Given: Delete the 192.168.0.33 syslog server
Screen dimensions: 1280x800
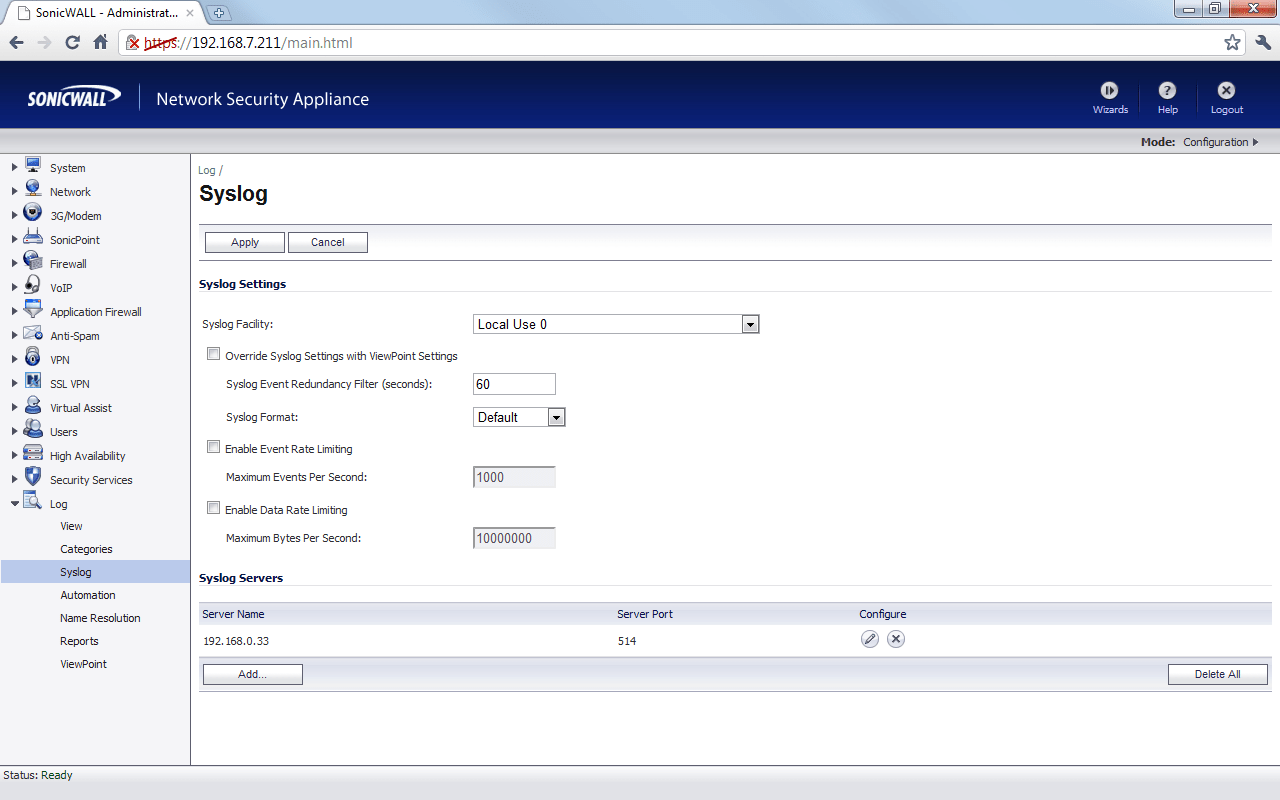Looking at the screenshot, I should tap(895, 638).
